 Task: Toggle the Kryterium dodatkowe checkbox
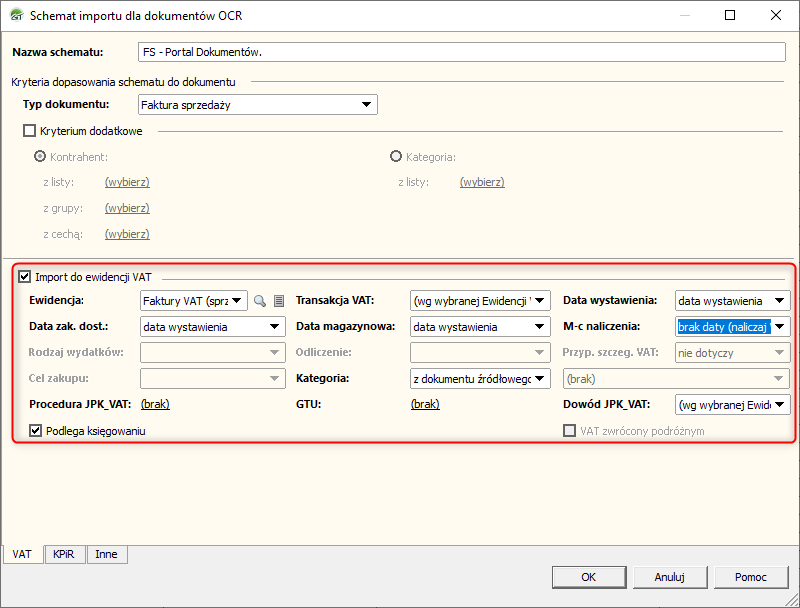point(30,131)
